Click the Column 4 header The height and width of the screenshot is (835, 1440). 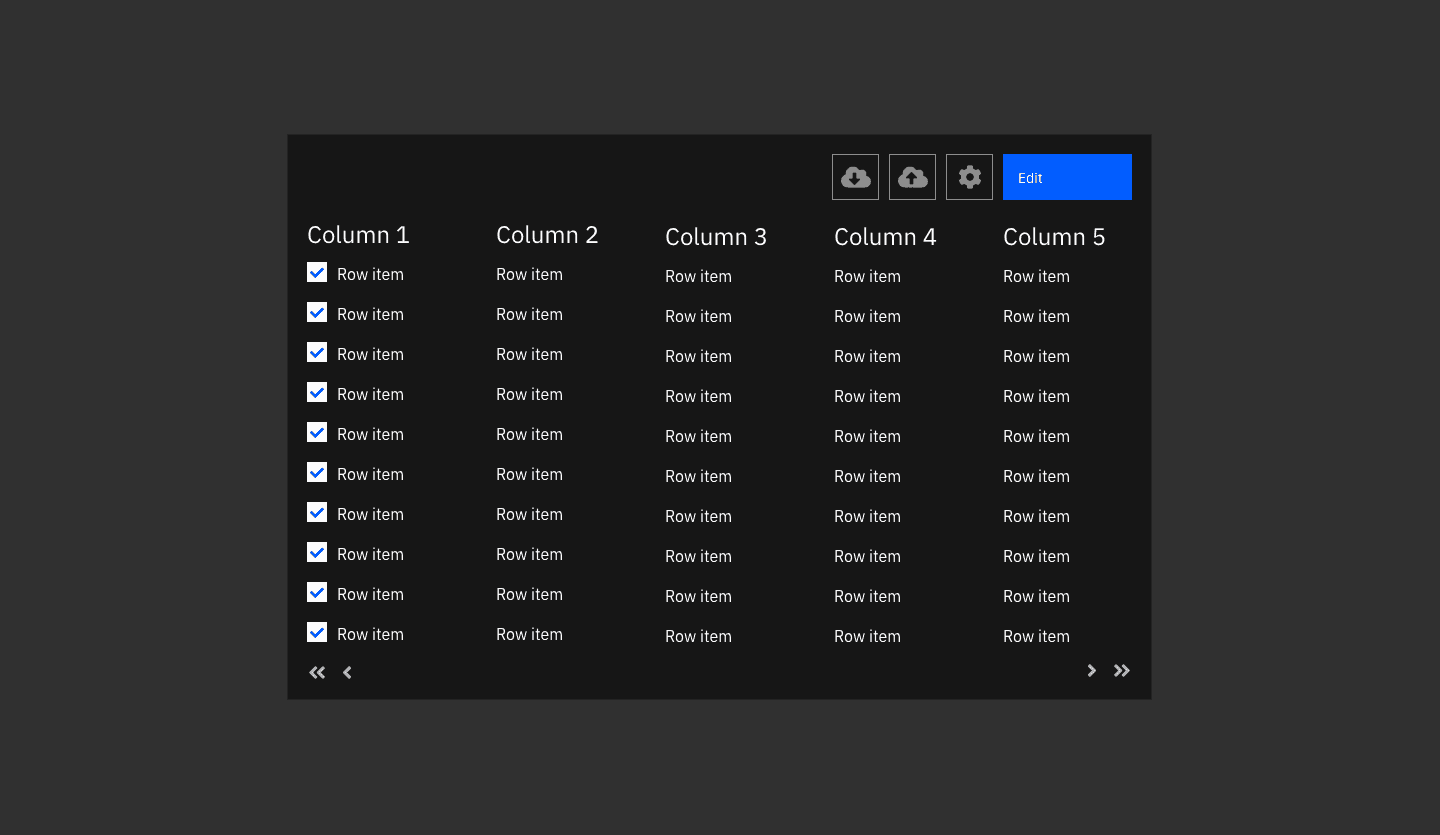[885, 237]
